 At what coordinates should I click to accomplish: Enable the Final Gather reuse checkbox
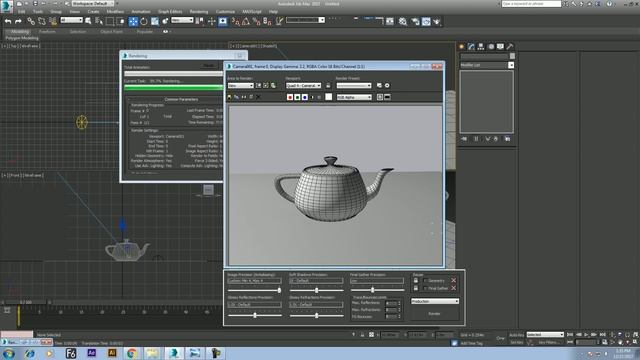click(425, 288)
